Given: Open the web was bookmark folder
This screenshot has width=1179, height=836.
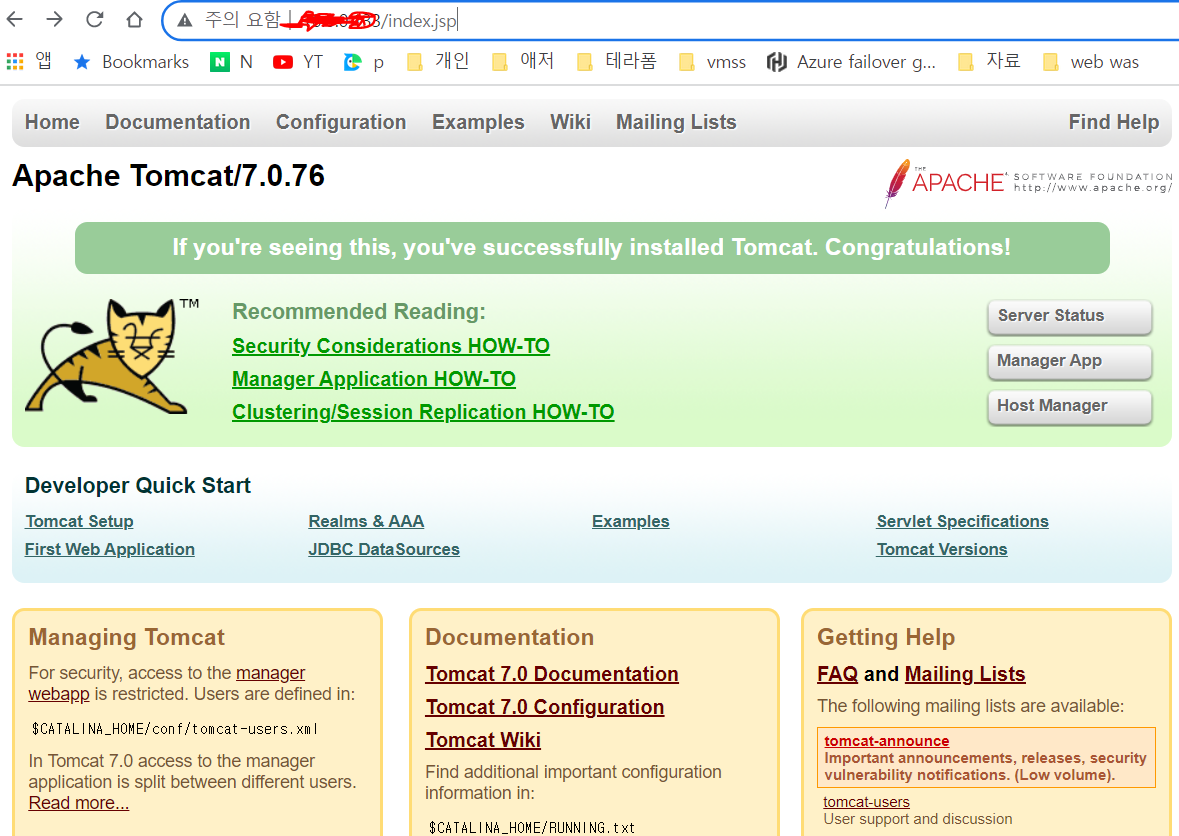Looking at the screenshot, I should (1092, 62).
